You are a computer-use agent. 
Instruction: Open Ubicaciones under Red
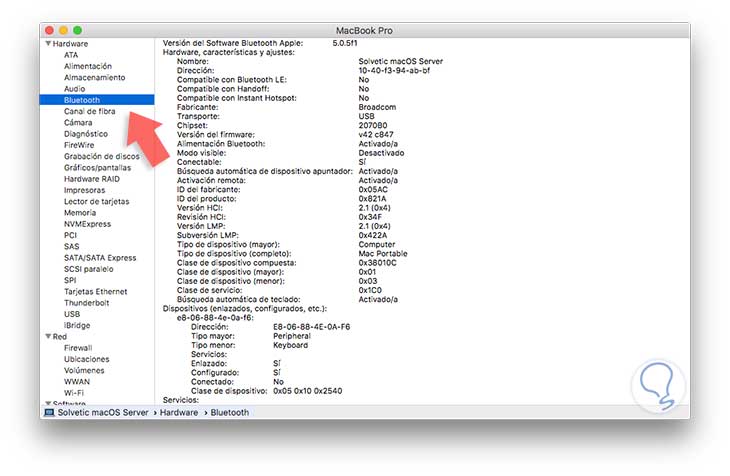[87, 359]
